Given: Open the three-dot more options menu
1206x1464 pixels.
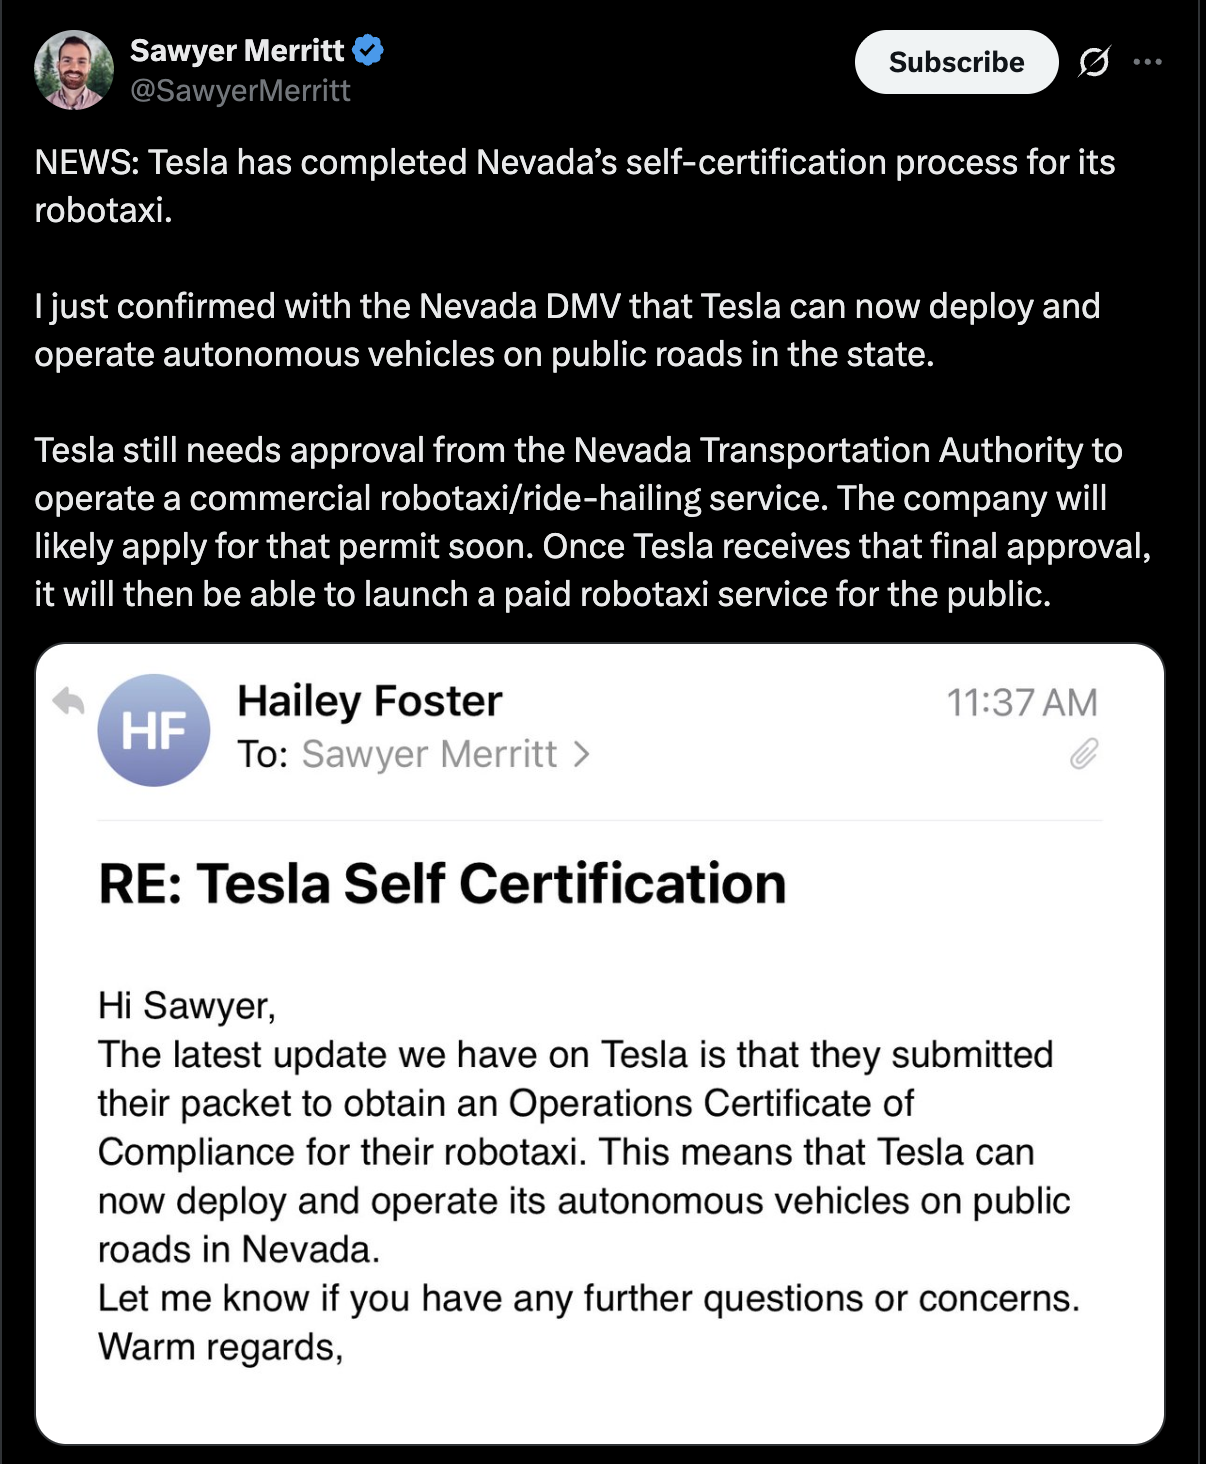Looking at the screenshot, I should [x=1147, y=62].
